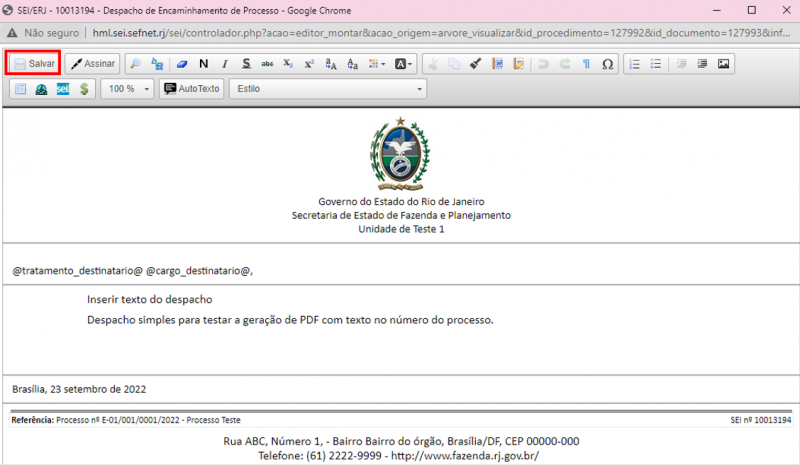Apply strikethrough to text
Screen dimensions: 800x465
tap(267, 63)
